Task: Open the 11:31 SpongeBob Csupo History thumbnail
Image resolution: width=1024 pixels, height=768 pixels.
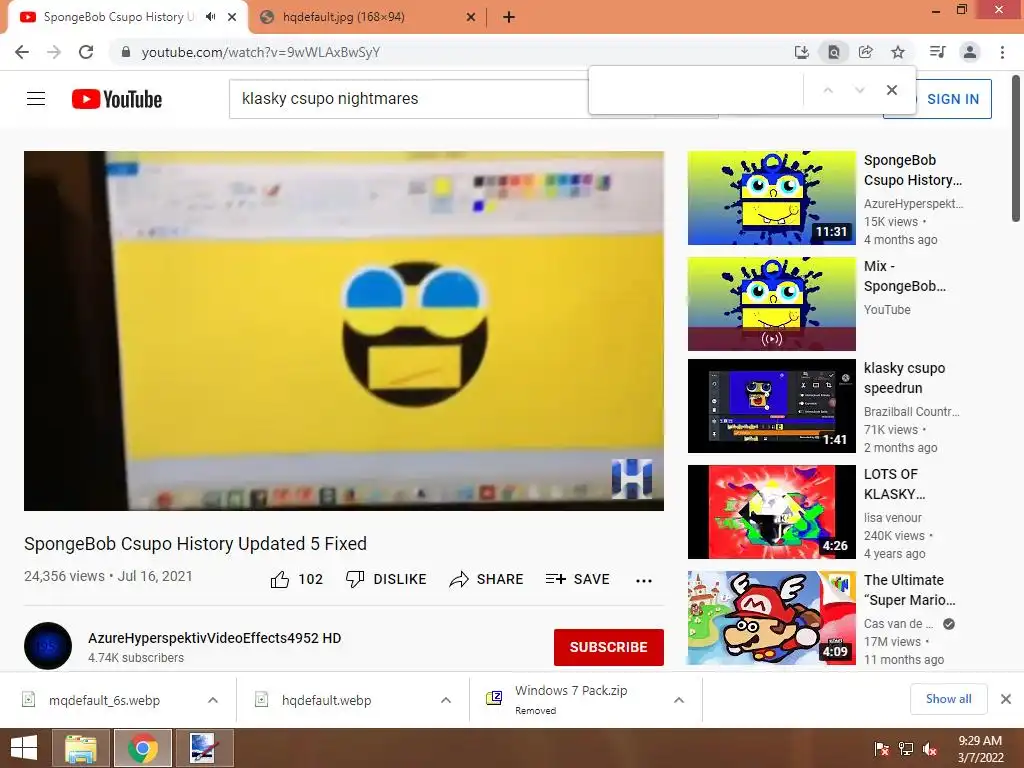Action: coord(771,198)
